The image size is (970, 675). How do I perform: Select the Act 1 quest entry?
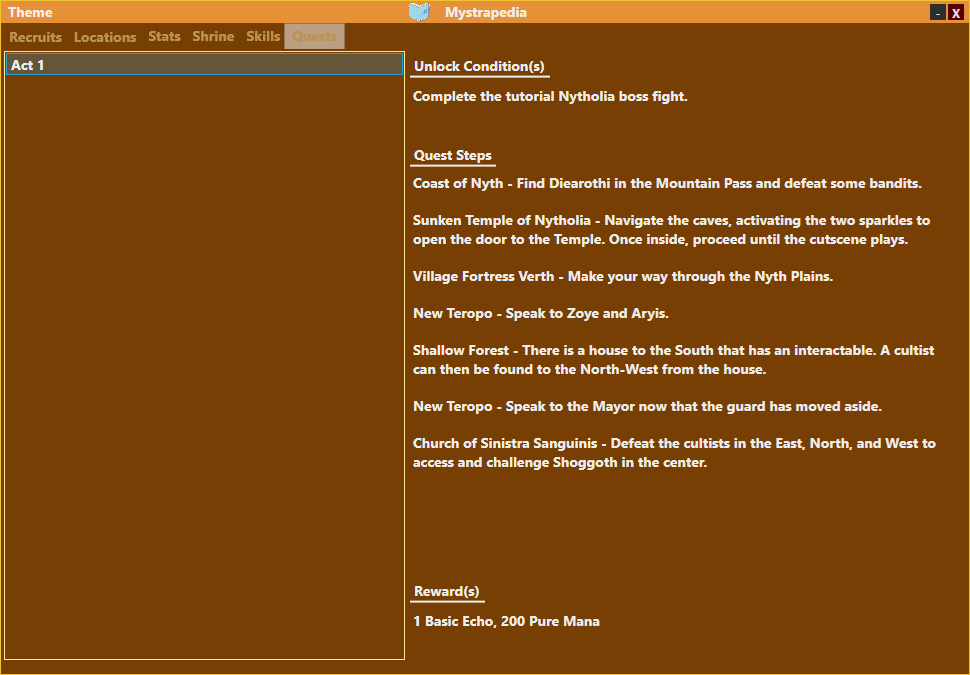tap(204, 65)
